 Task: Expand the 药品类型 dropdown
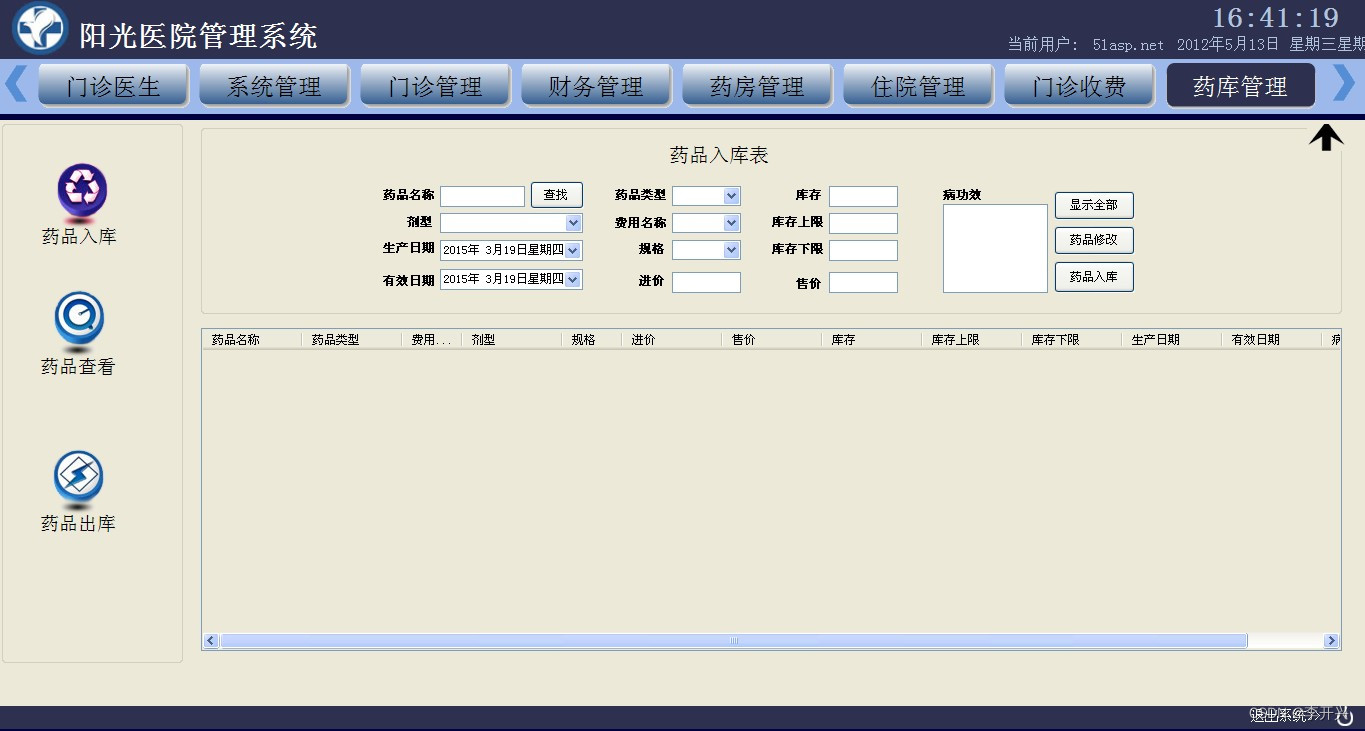pyautogui.click(x=732, y=196)
